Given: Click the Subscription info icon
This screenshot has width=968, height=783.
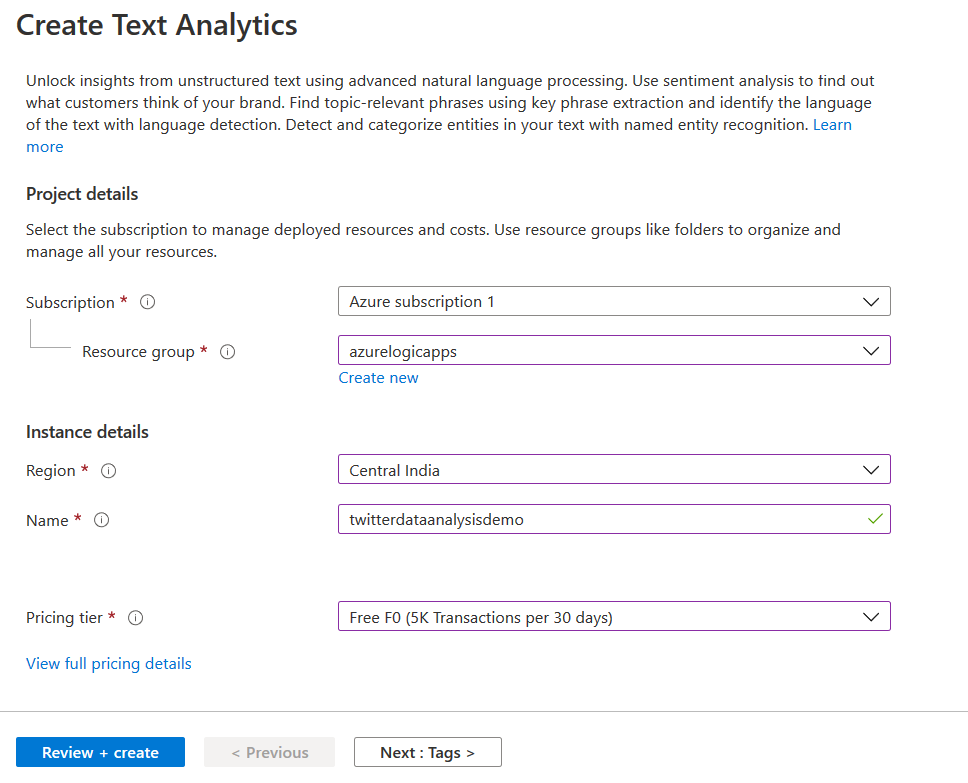Looking at the screenshot, I should tap(148, 302).
